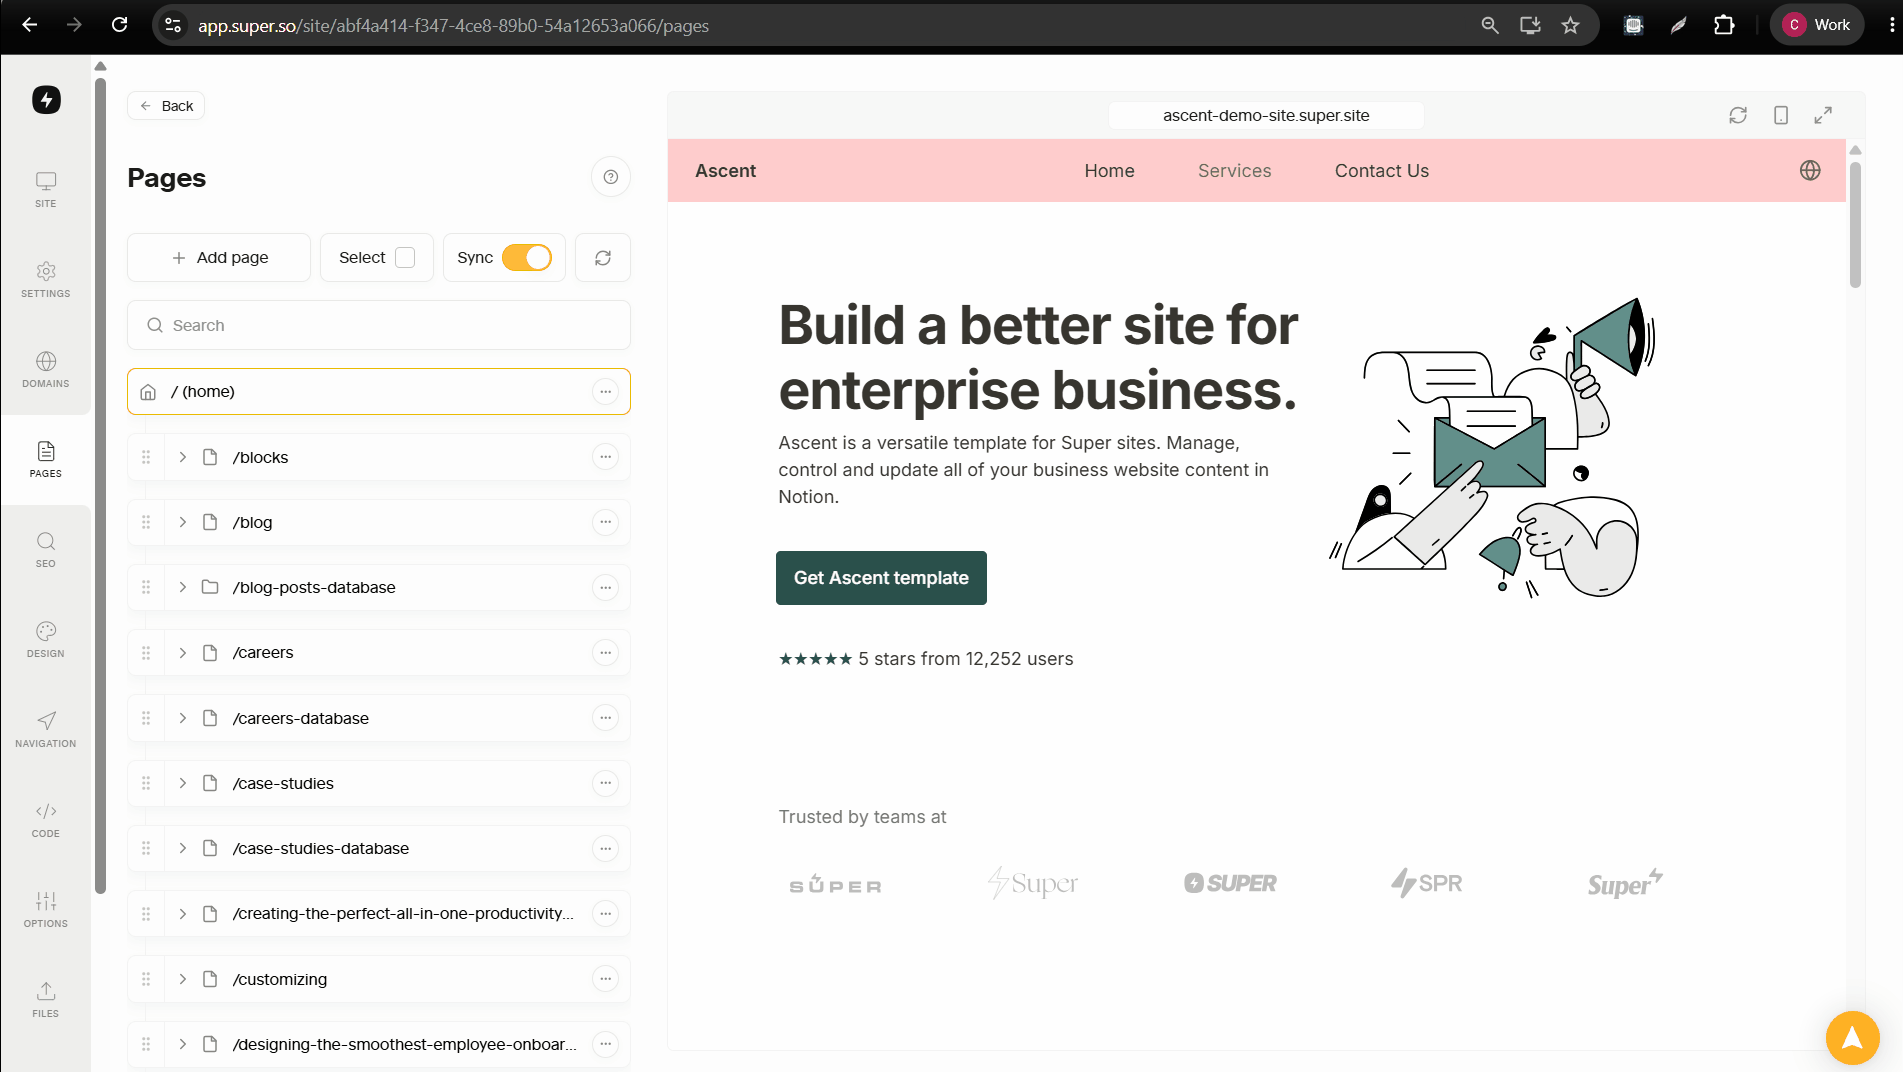Click the Ascent brand link in preview
This screenshot has height=1072, width=1903.
coord(725,171)
